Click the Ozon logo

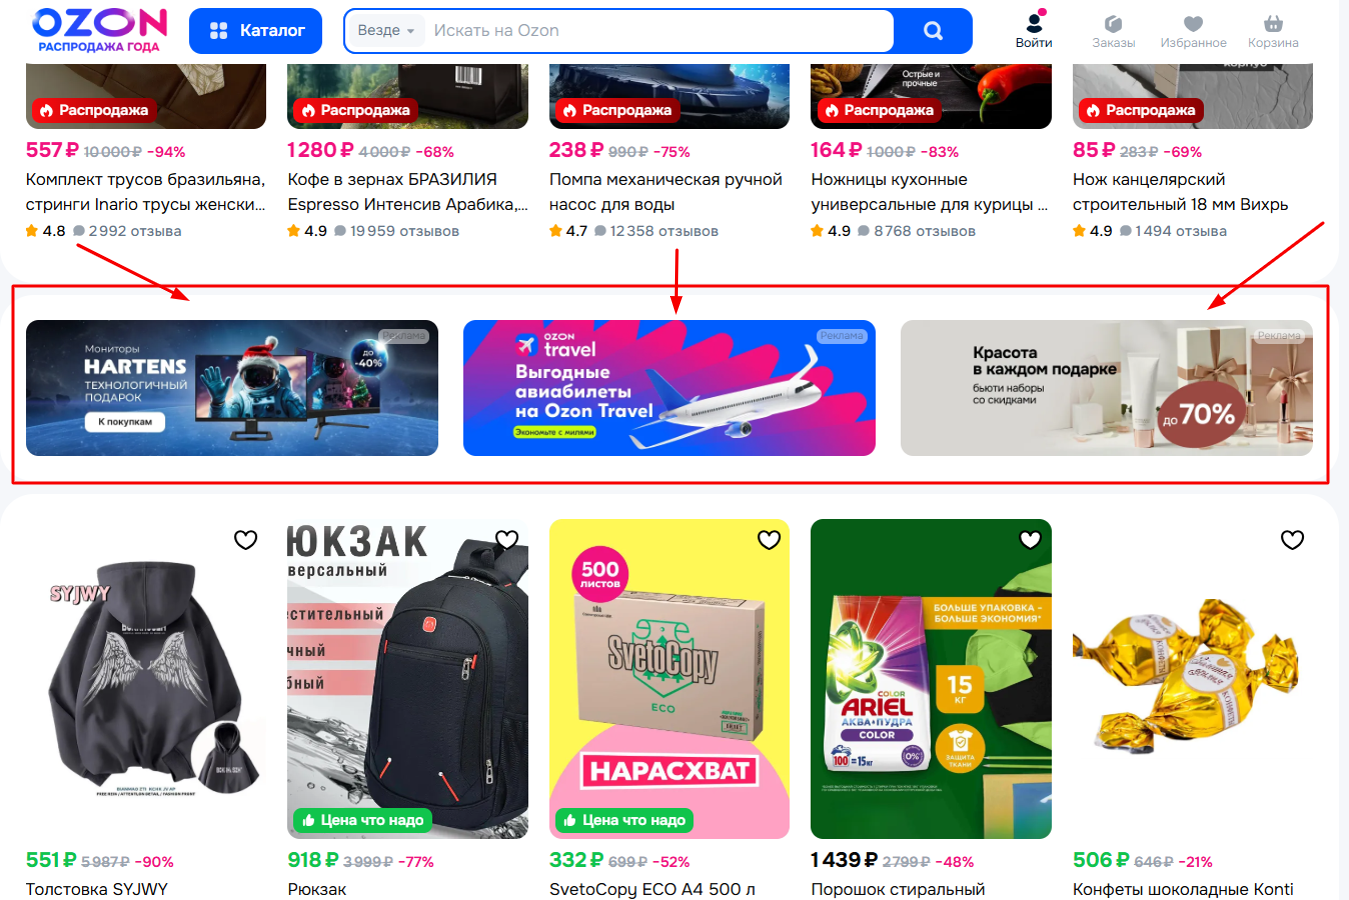99,30
